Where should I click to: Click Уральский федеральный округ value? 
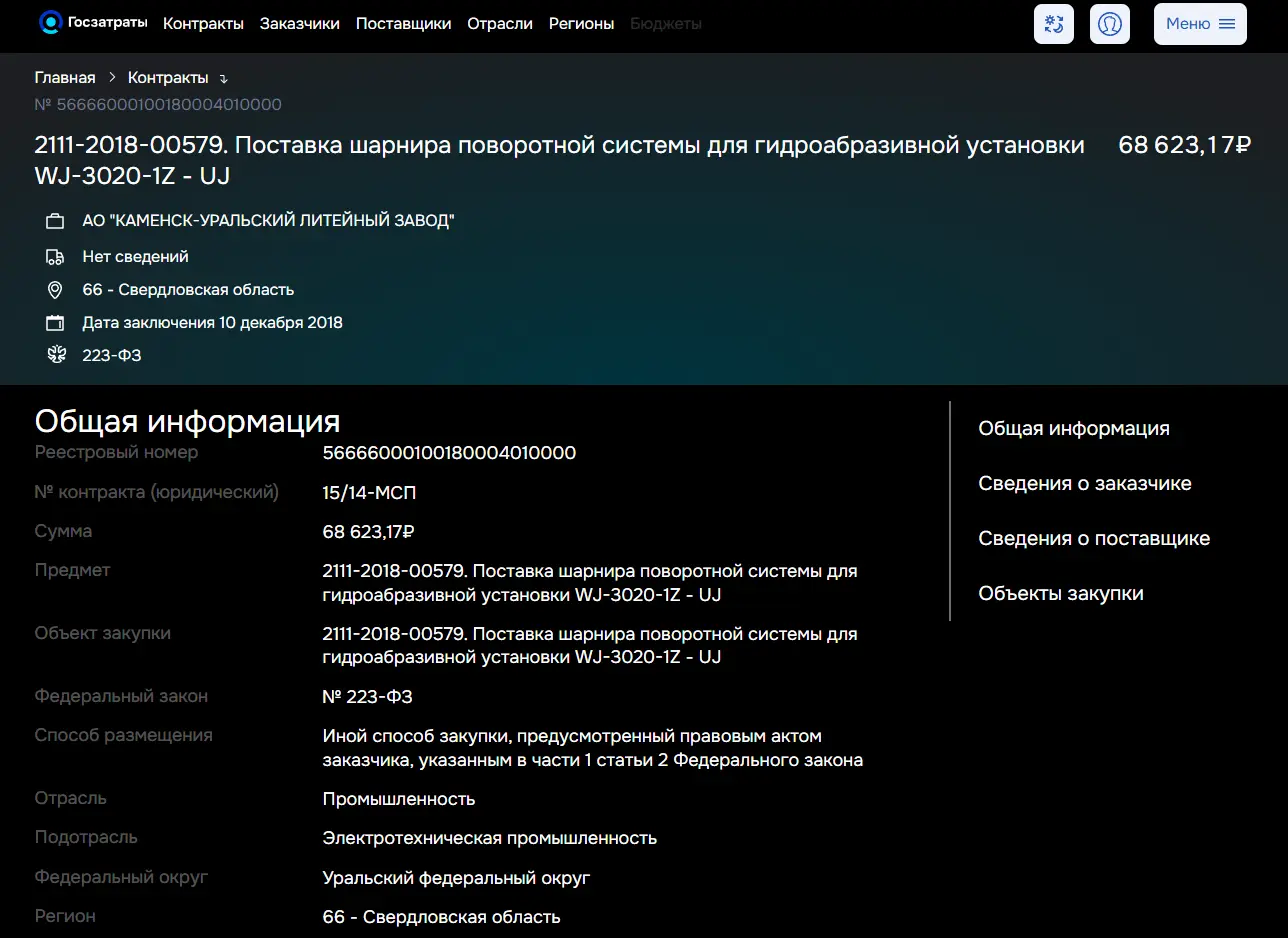coord(457,878)
